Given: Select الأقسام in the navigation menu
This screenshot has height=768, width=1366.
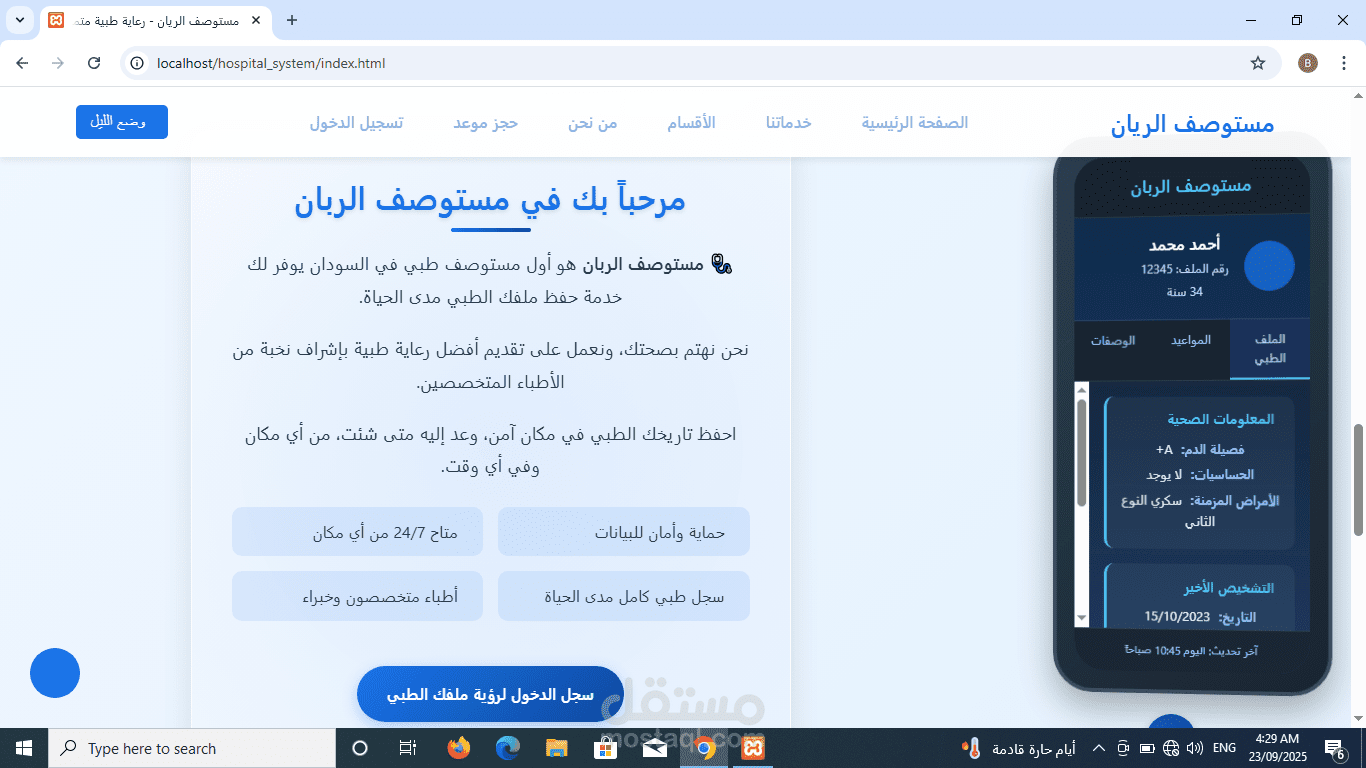Looking at the screenshot, I should pyautogui.click(x=690, y=122).
